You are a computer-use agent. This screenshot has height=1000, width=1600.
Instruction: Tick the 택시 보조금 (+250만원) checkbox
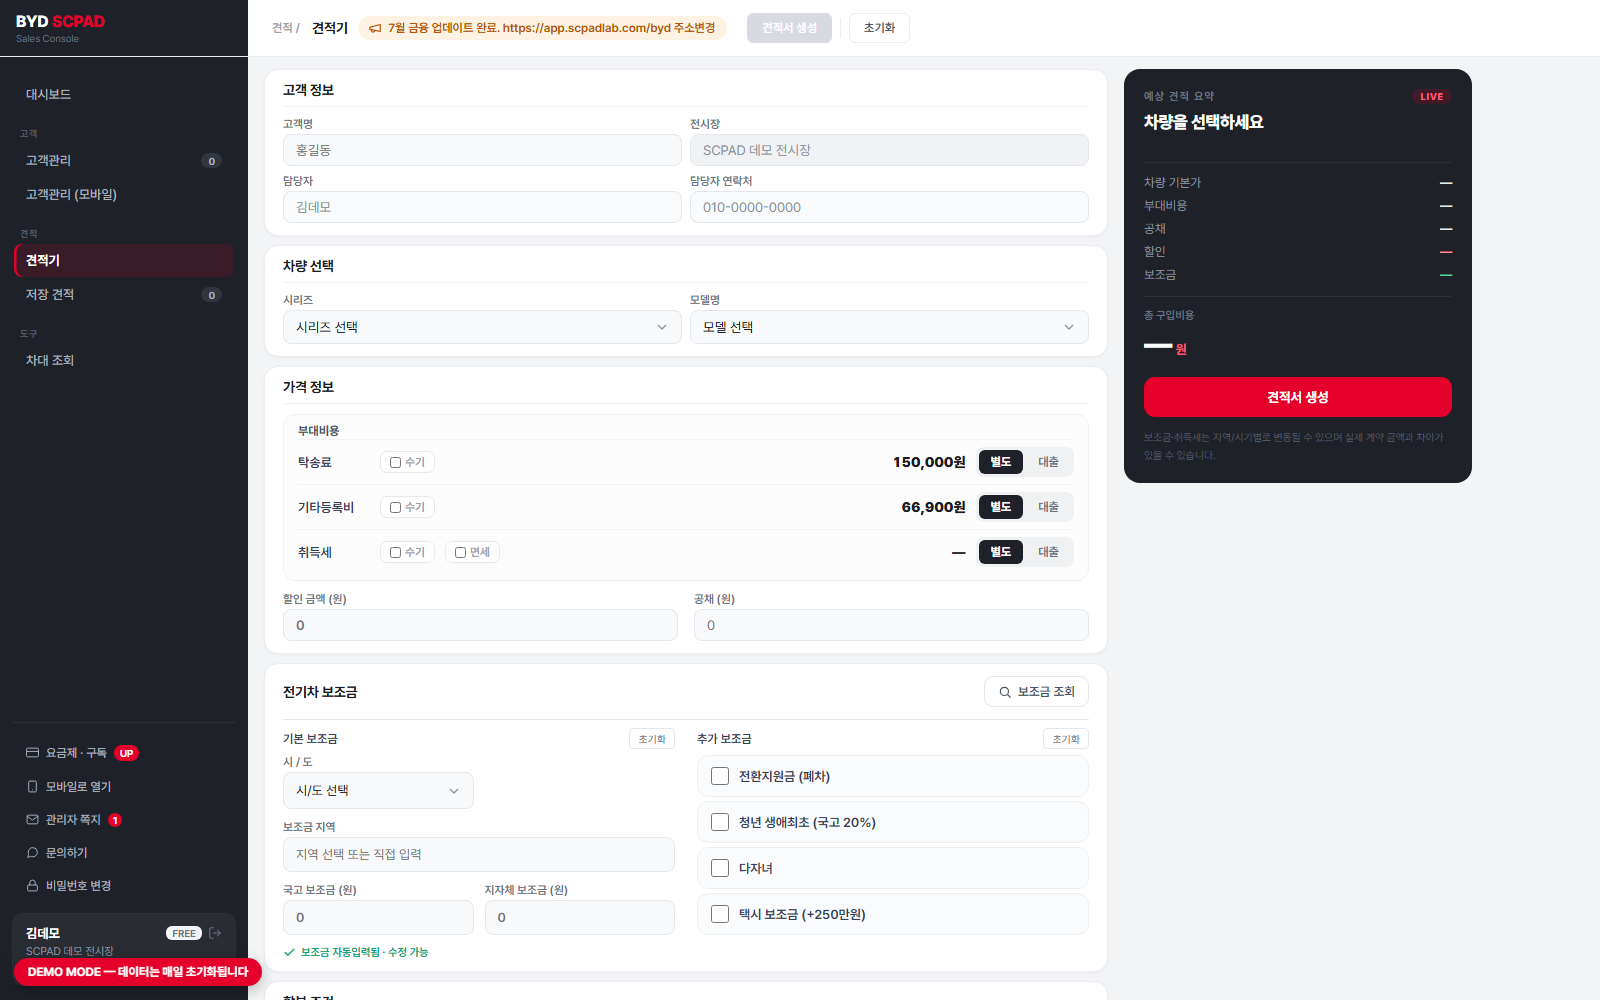coord(720,914)
